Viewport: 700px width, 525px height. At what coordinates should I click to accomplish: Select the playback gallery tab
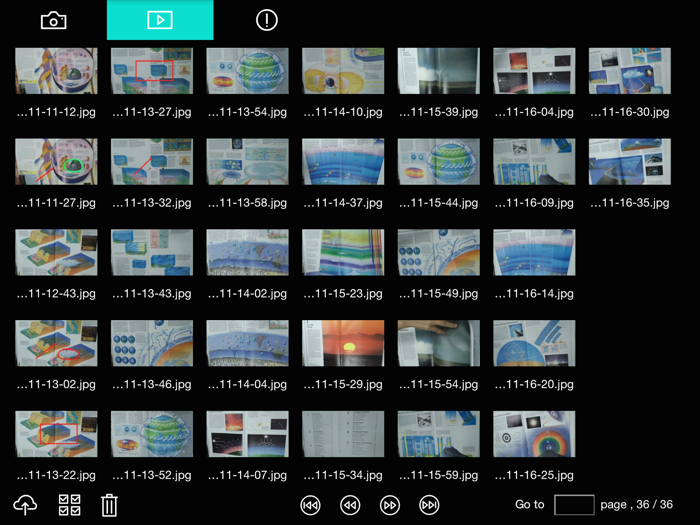pyautogui.click(x=160, y=20)
